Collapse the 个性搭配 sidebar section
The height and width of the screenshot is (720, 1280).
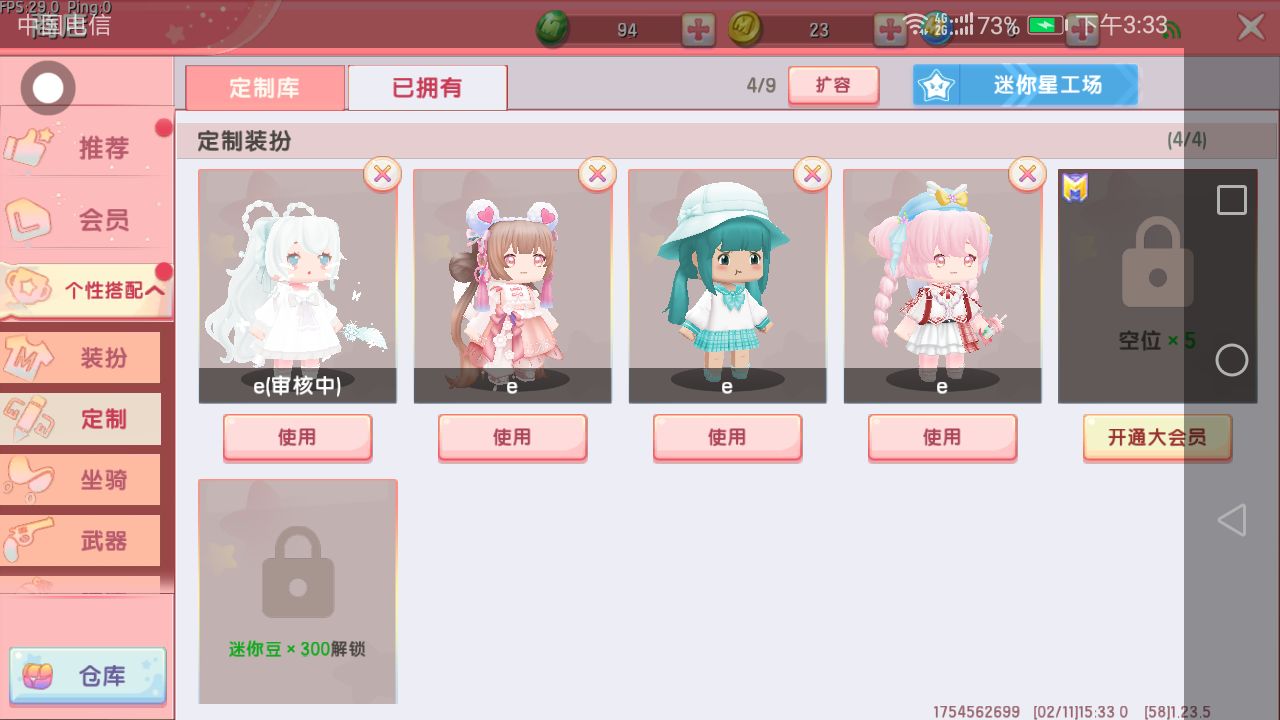point(87,291)
